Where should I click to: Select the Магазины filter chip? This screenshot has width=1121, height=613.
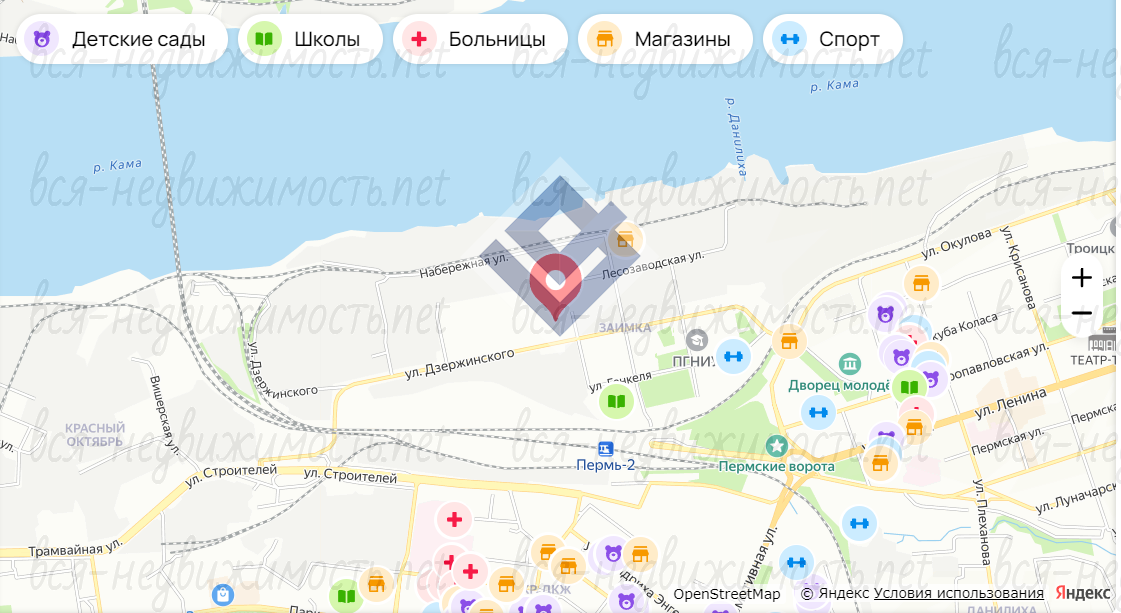pyautogui.click(x=666, y=39)
